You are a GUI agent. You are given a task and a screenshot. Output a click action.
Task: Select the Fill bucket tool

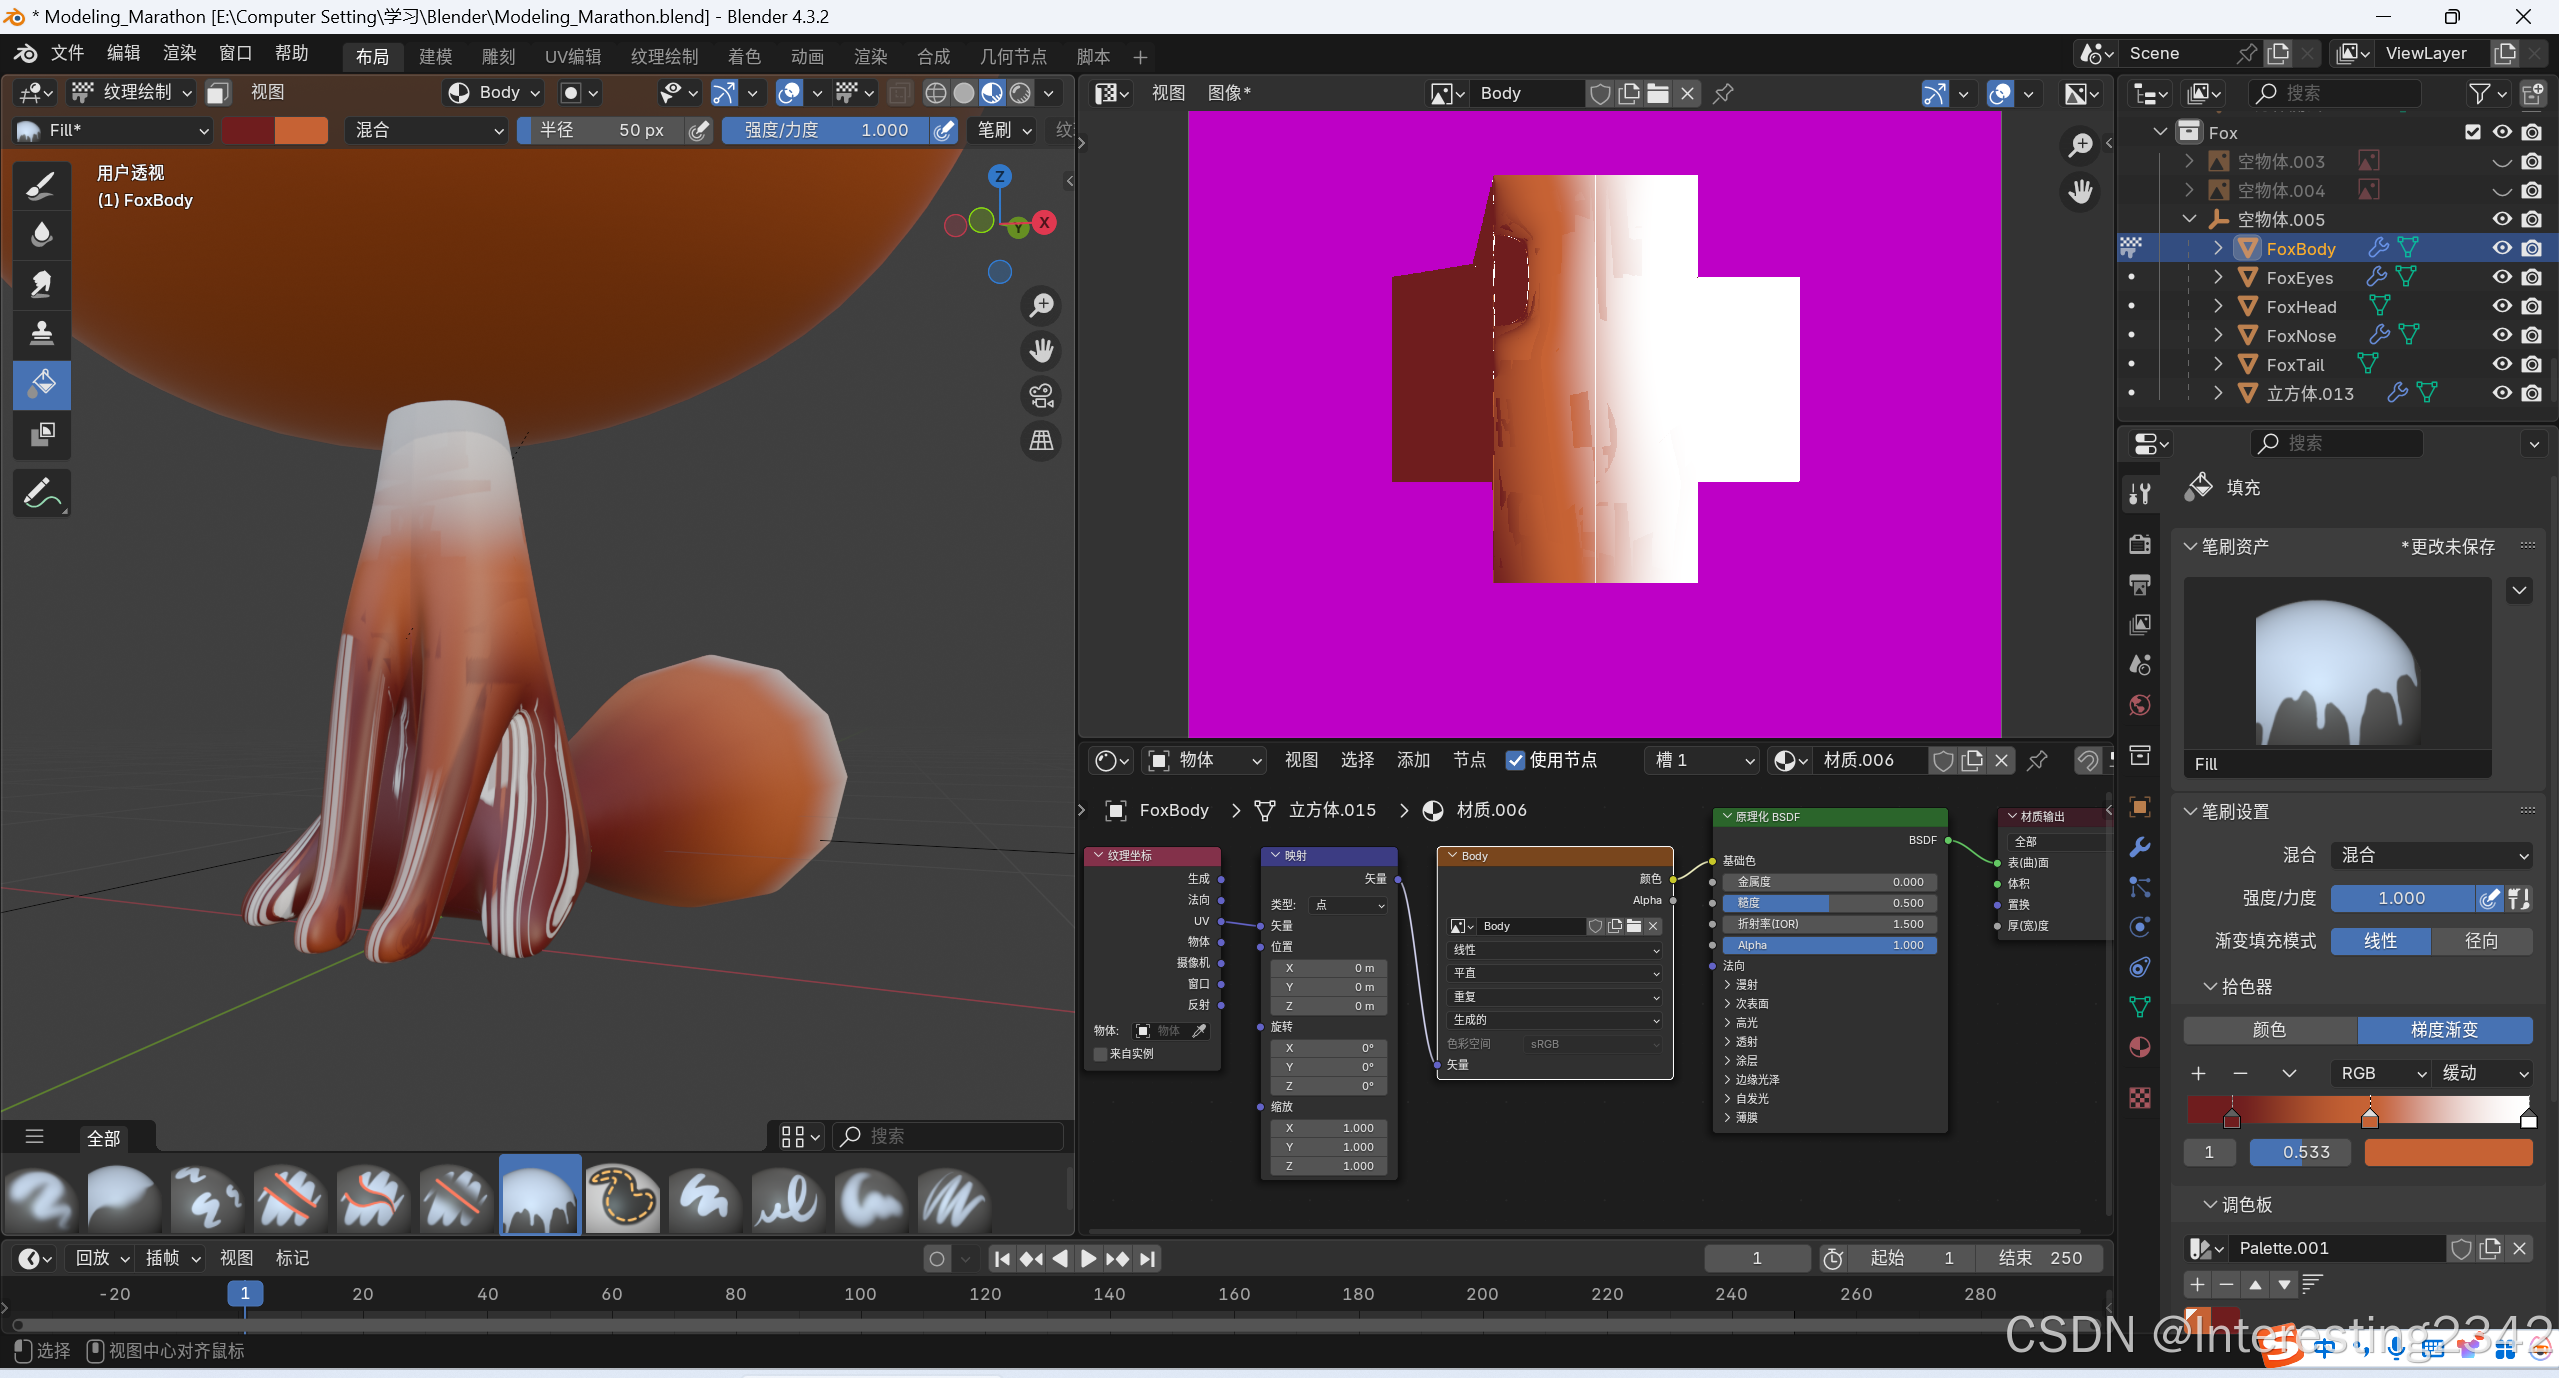coord(42,384)
